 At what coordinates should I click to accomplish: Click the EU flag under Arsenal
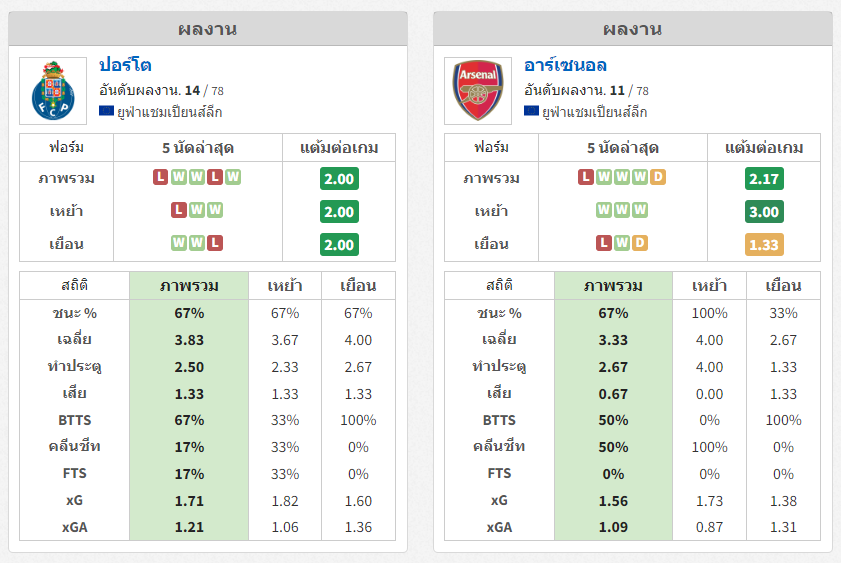pyautogui.click(x=531, y=111)
